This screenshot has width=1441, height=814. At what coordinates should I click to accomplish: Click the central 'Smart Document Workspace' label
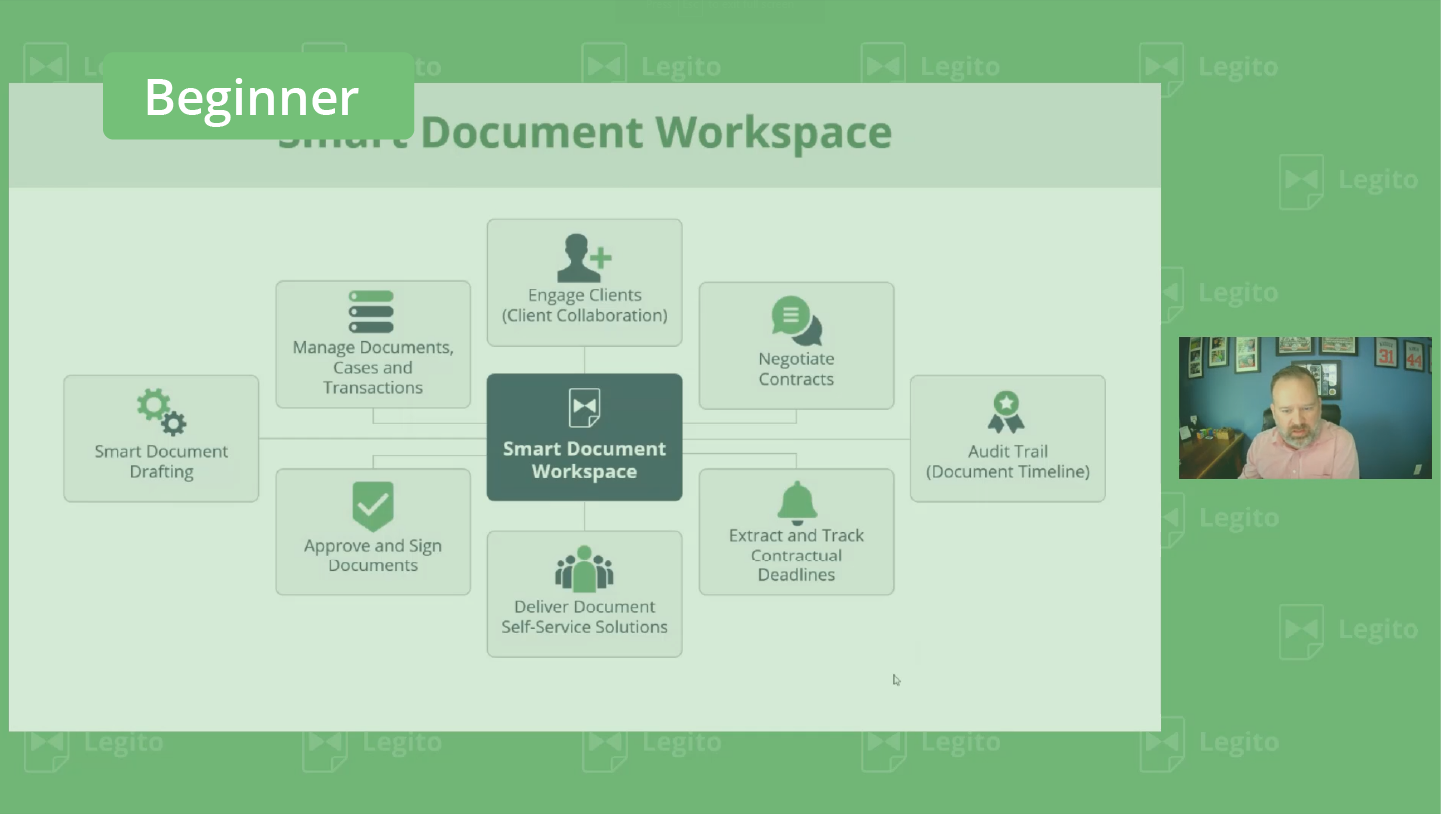click(584, 460)
